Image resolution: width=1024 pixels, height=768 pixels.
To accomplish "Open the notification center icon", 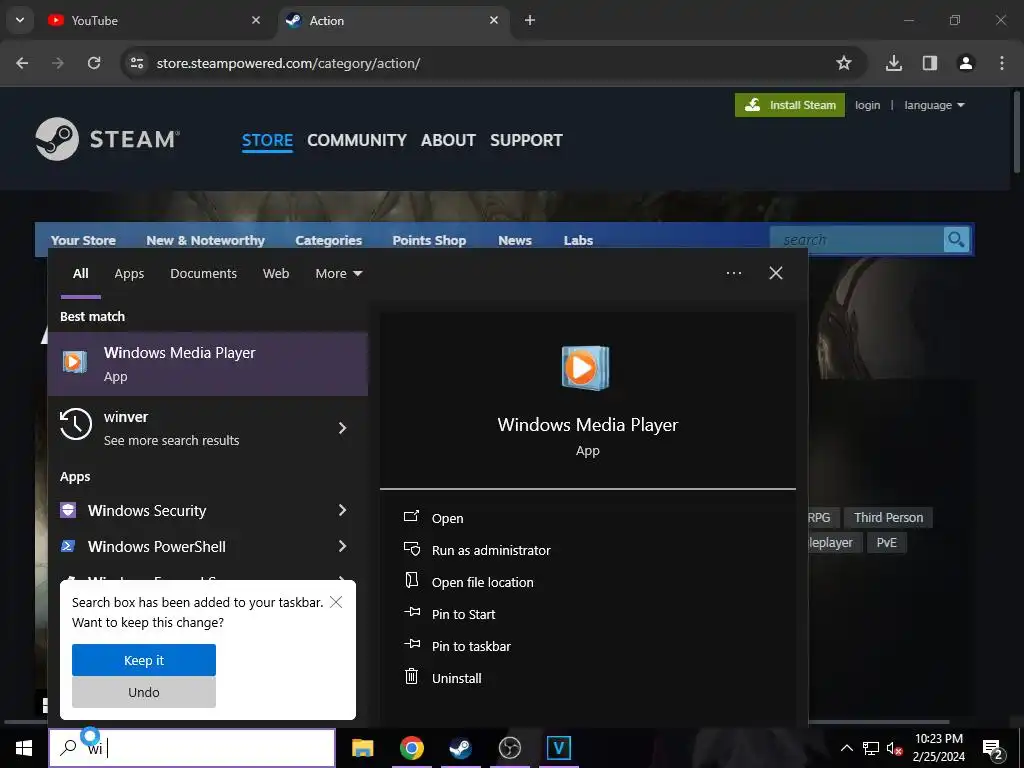I will pos(993,748).
